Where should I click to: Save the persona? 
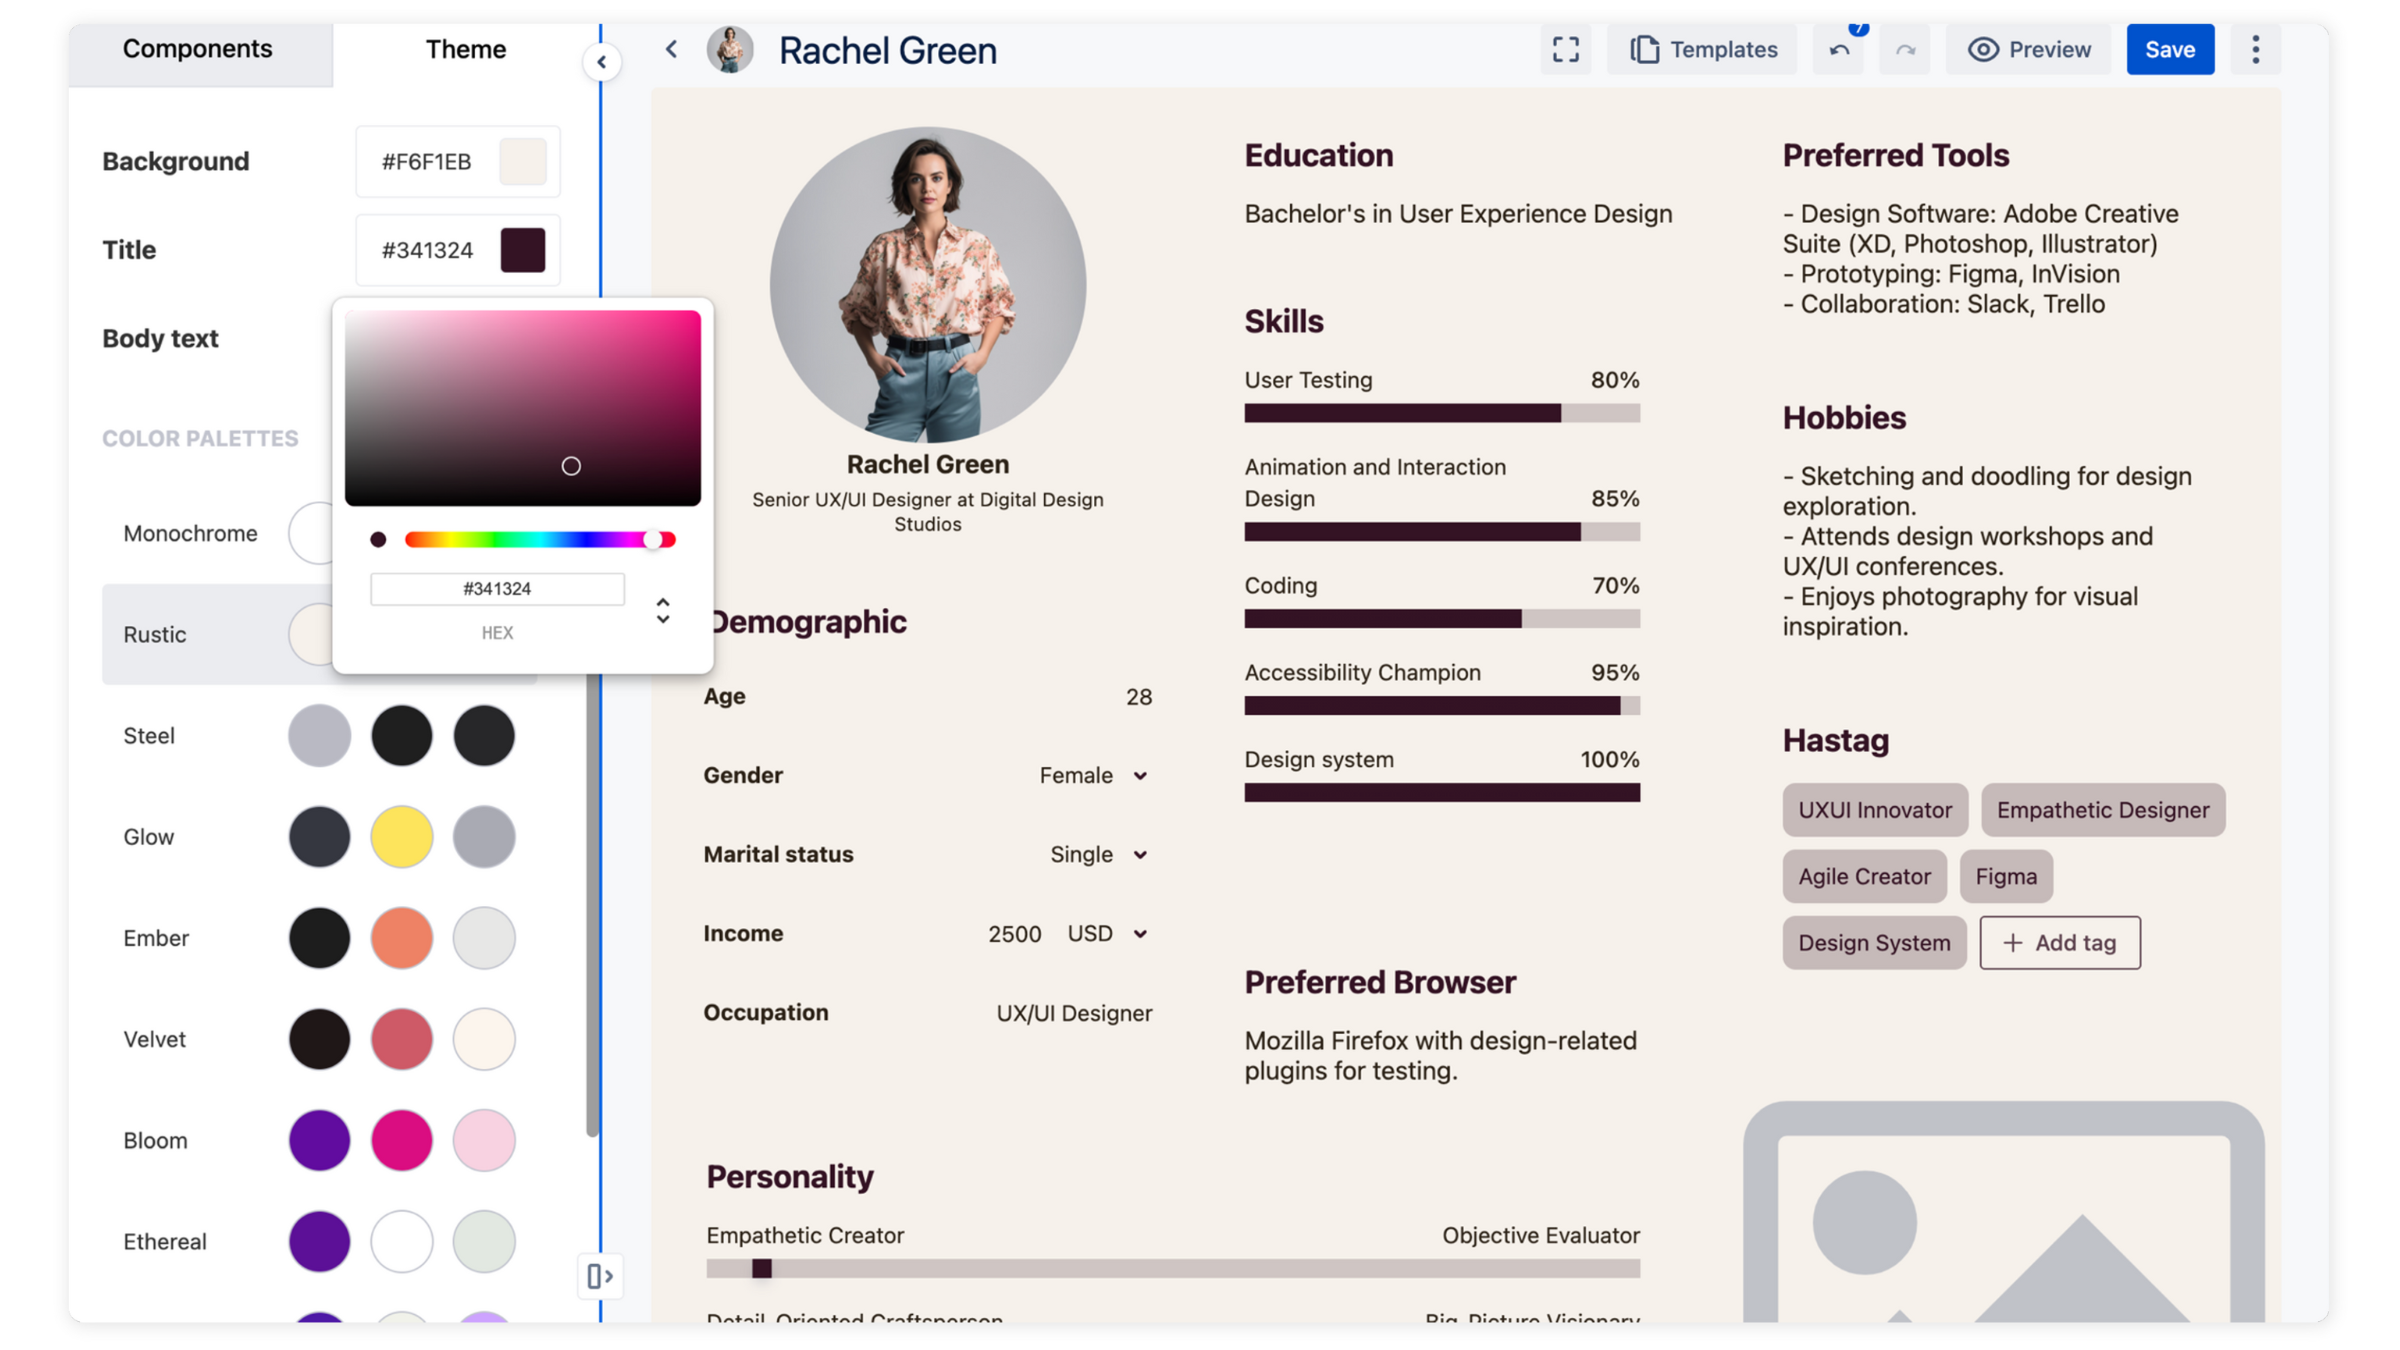click(x=2170, y=49)
